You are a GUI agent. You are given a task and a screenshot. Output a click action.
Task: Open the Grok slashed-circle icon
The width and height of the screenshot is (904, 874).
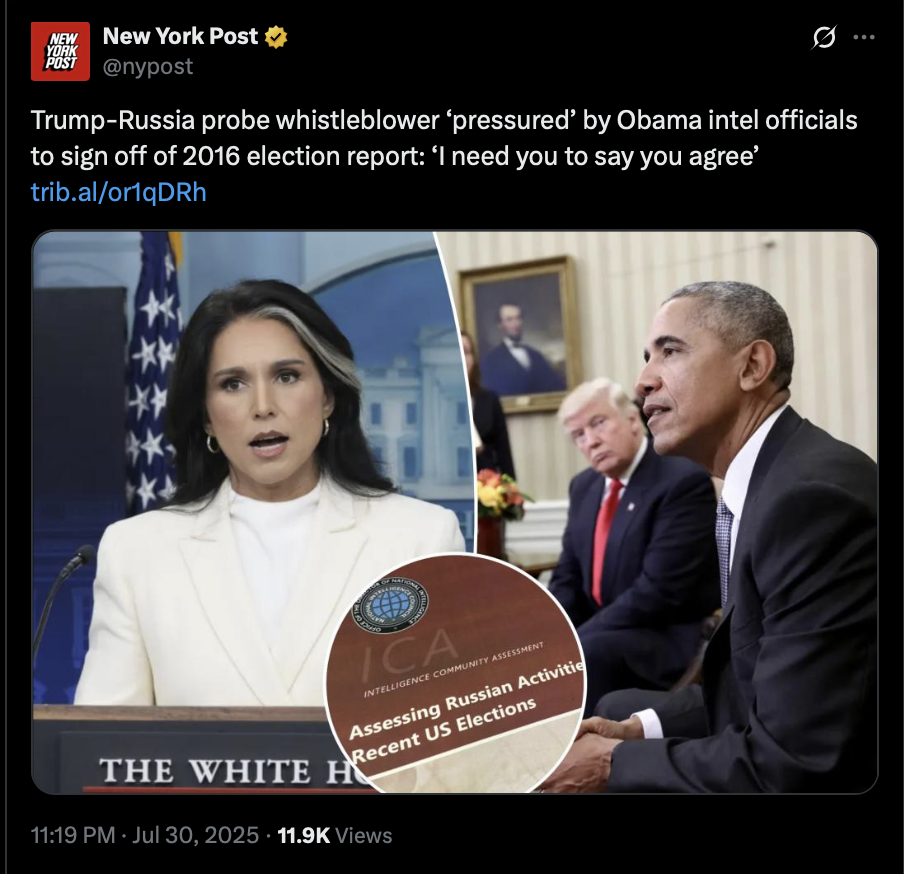[x=824, y=37]
